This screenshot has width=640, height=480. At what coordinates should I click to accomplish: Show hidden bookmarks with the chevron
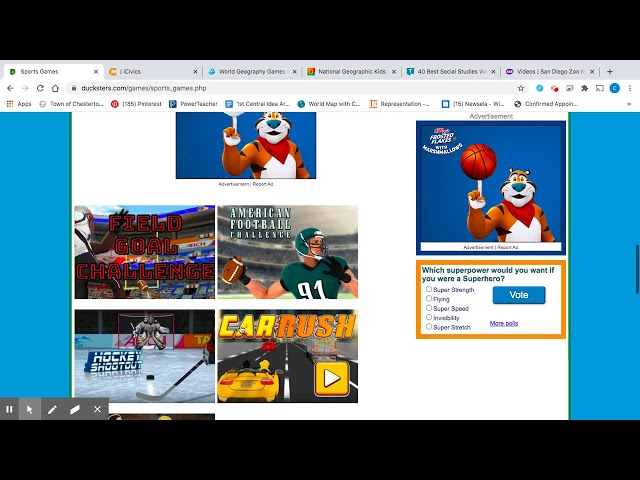tap(629, 104)
